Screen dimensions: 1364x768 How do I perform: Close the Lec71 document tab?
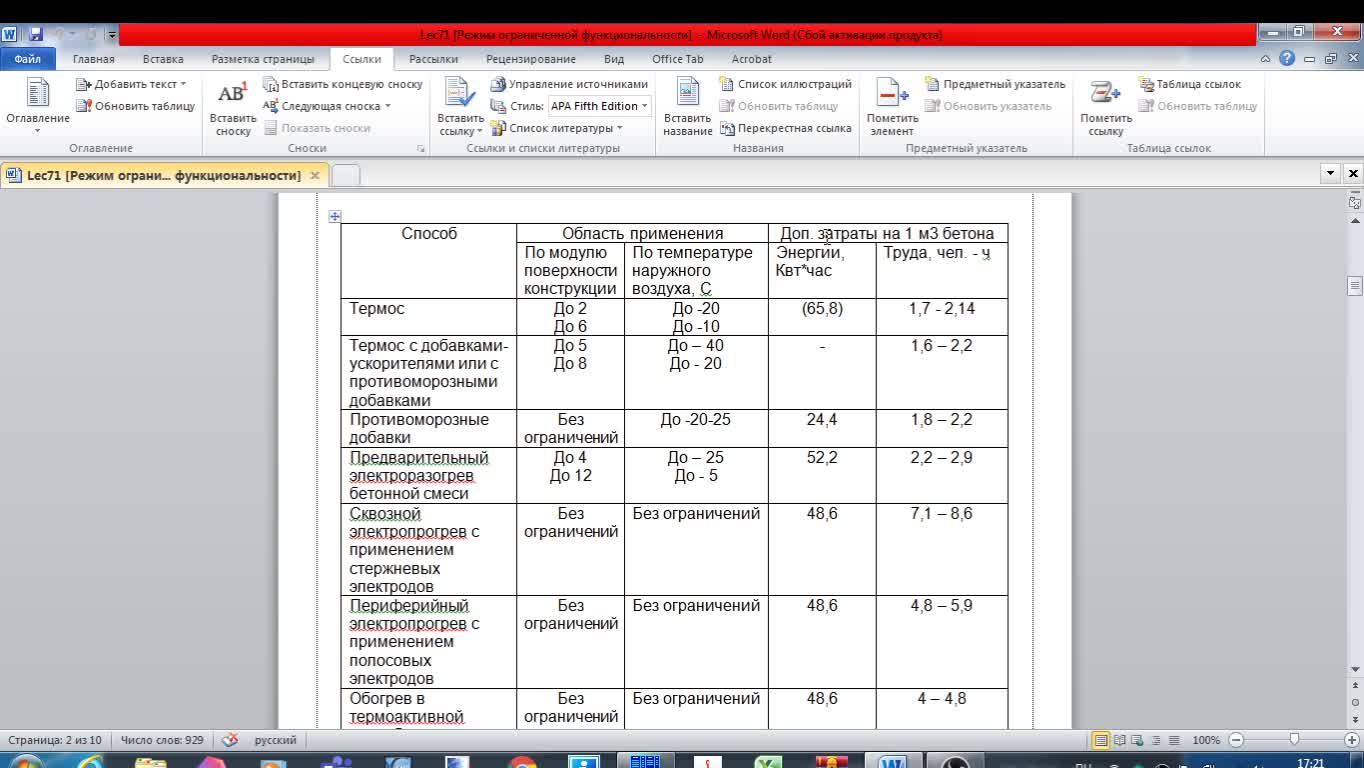click(x=314, y=175)
